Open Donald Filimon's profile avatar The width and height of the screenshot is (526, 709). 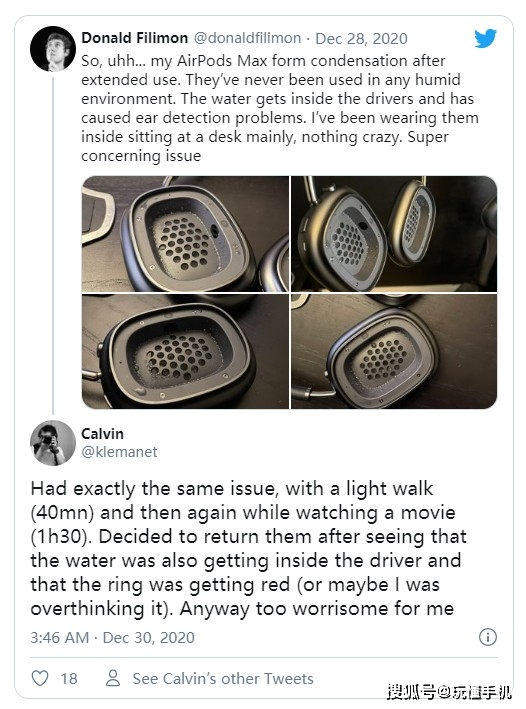[x=52, y=49]
